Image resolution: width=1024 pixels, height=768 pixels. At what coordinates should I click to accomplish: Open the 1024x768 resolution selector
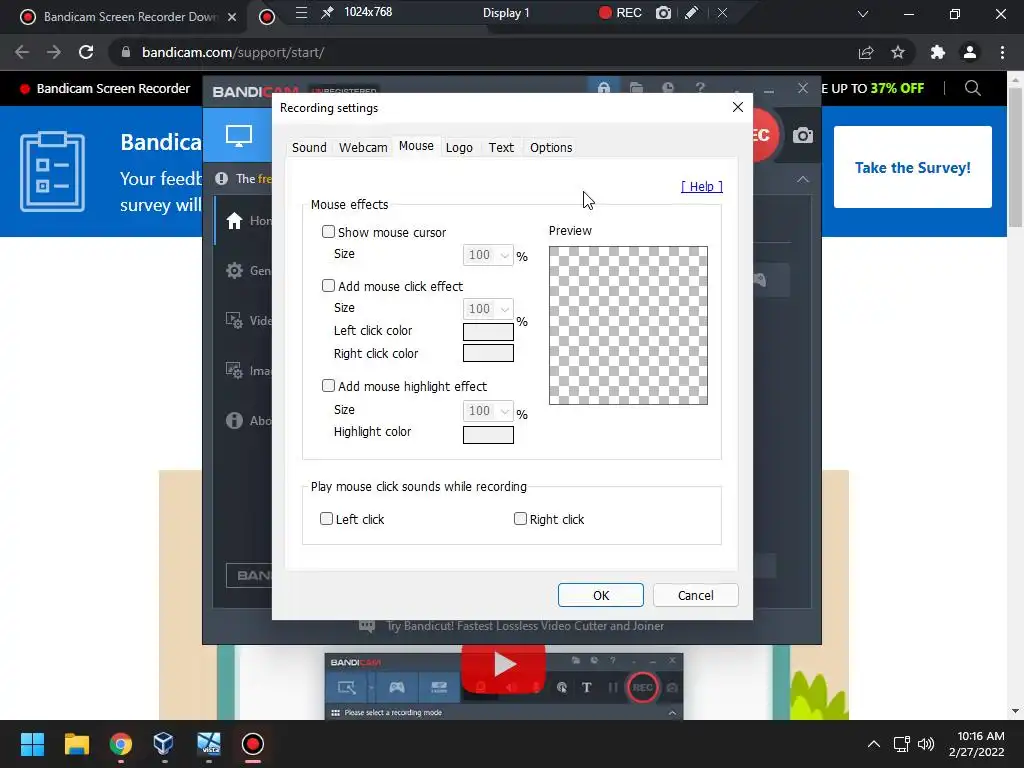pos(368,12)
